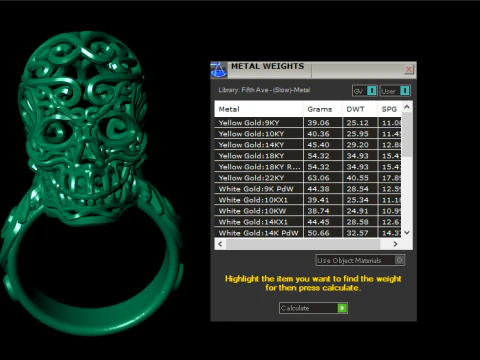The height and width of the screenshot is (360, 480).
Task: Select the Yellow Gold:10KY row
Action: (x=308, y=134)
